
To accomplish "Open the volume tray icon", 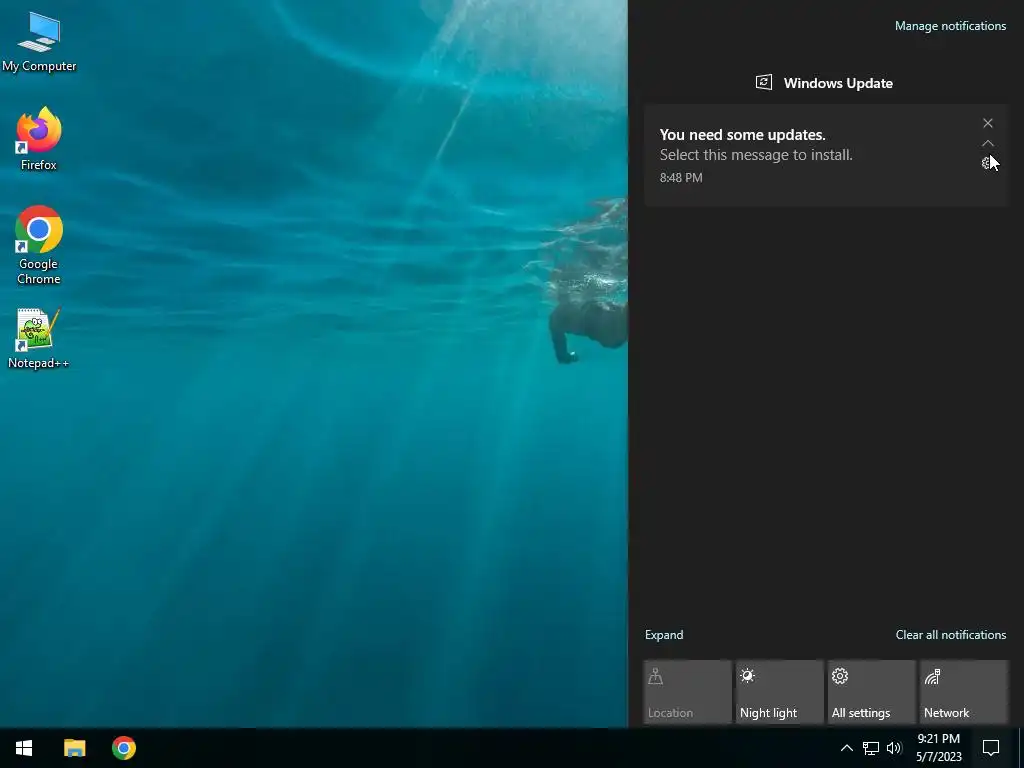I will [894, 748].
